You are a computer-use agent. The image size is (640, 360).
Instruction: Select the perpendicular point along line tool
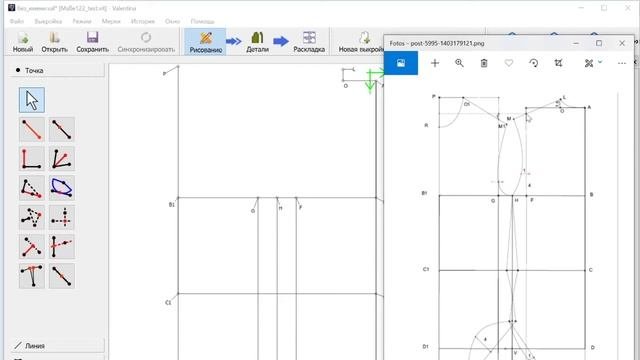coord(32,247)
